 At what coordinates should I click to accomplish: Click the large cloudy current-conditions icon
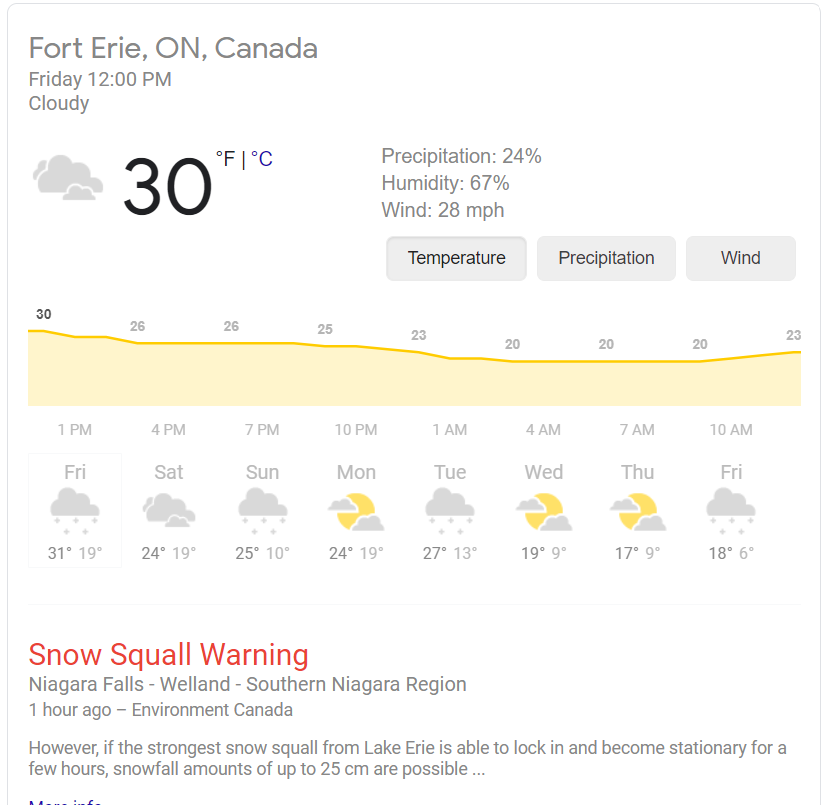pyautogui.click(x=68, y=178)
